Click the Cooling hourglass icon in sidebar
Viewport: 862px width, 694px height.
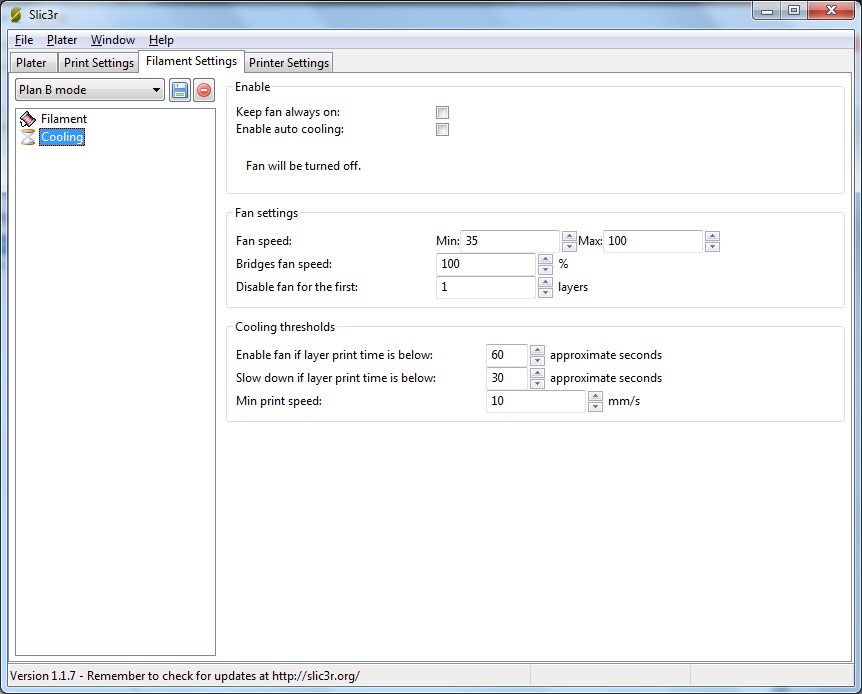27,137
